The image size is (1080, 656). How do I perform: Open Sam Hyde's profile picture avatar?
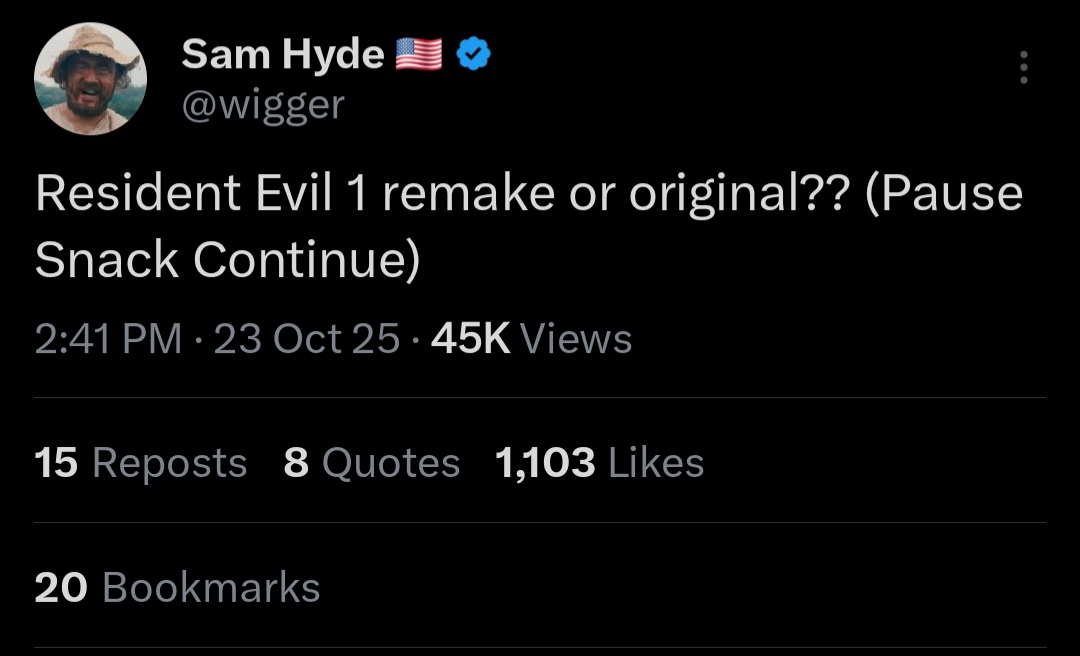(x=90, y=79)
